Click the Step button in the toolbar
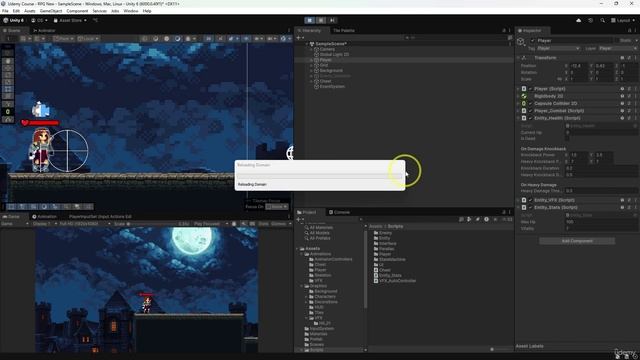 coord(332,20)
